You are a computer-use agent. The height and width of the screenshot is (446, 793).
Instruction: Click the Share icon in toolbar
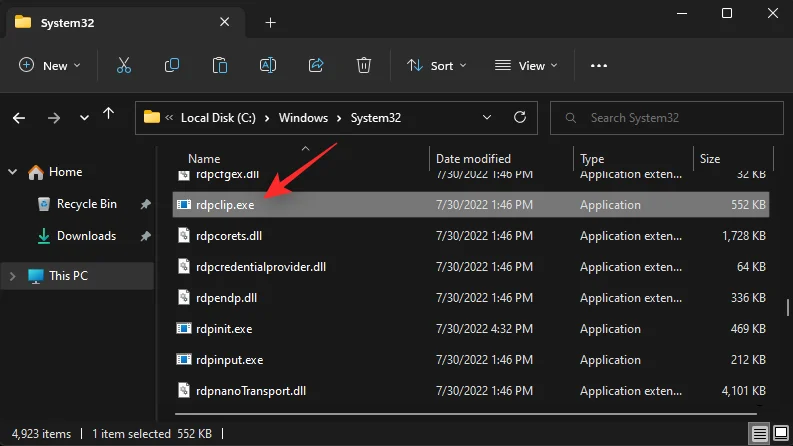click(316, 65)
